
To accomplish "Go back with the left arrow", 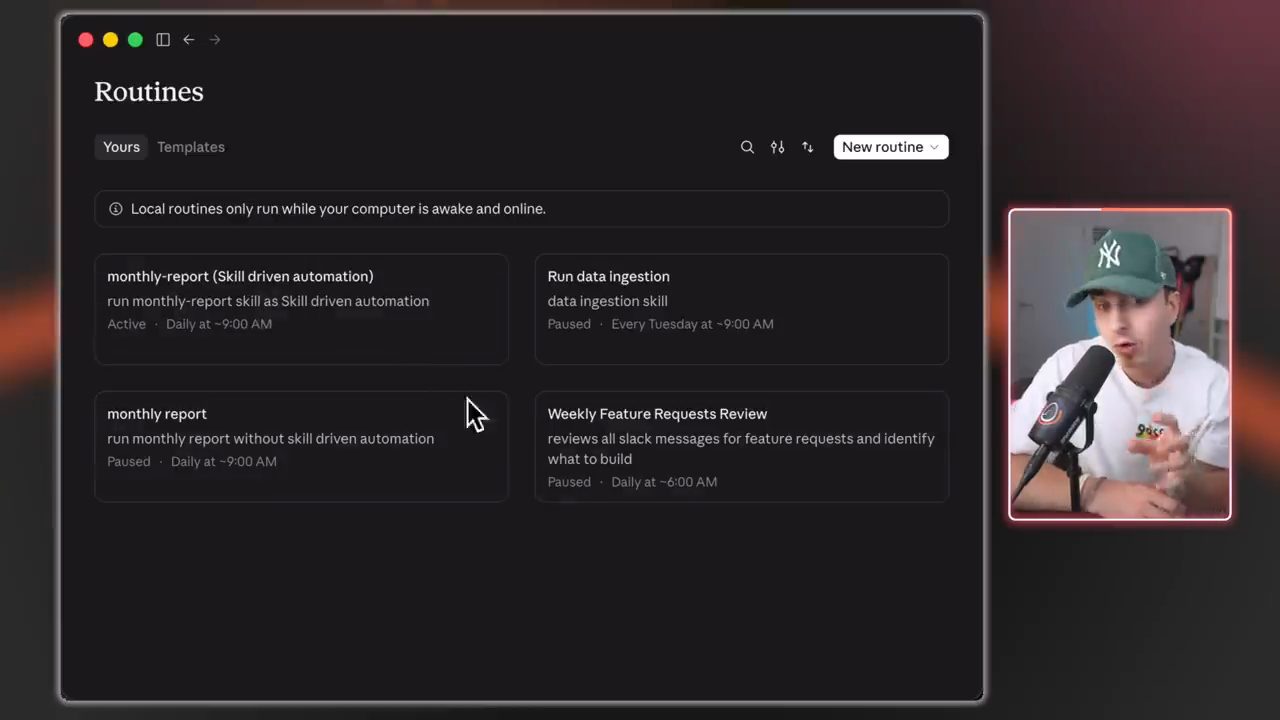I will pos(188,40).
